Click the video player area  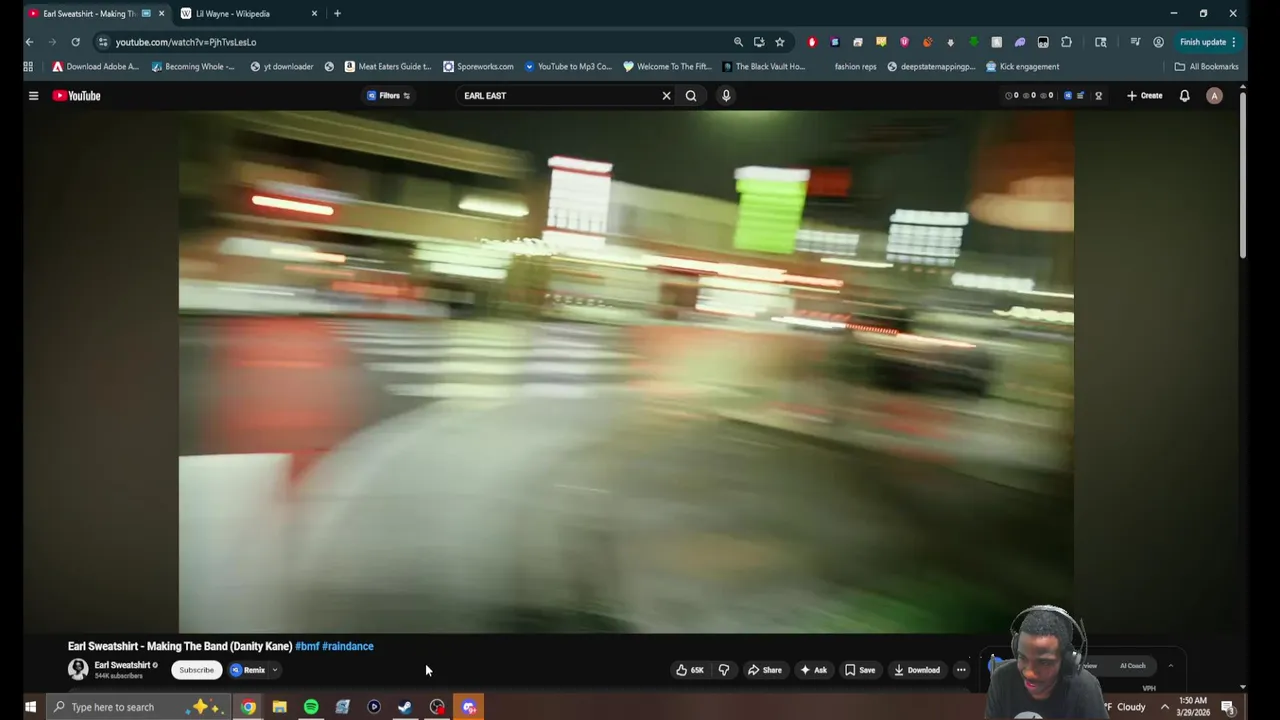point(626,372)
